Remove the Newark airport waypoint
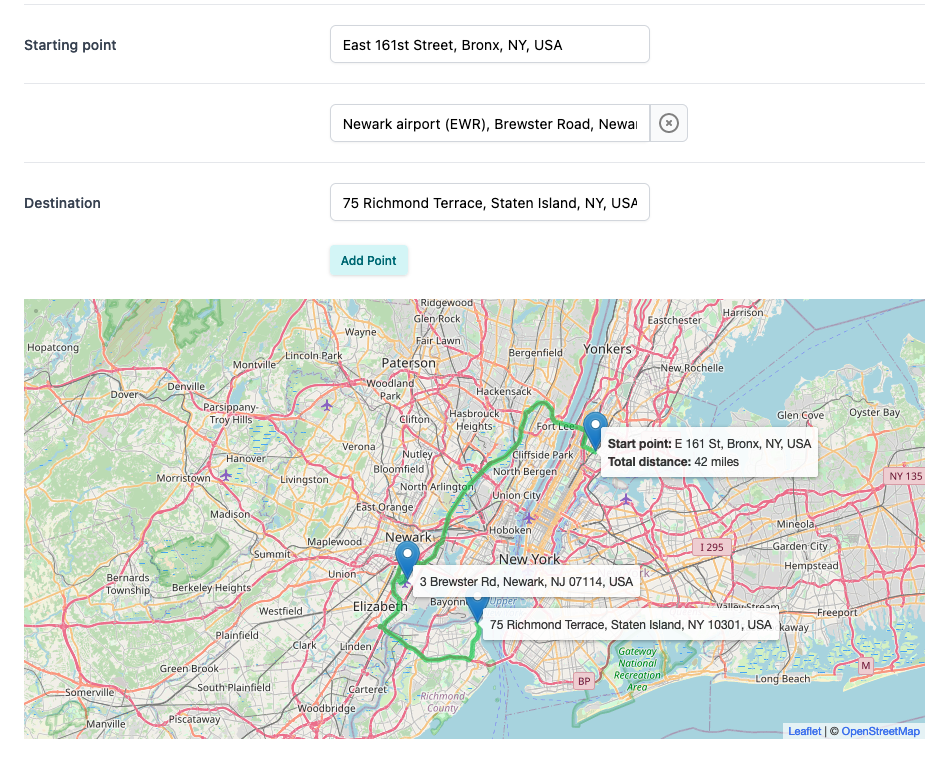The width and height of the screenshot is (947, 758). coord(669,123)
